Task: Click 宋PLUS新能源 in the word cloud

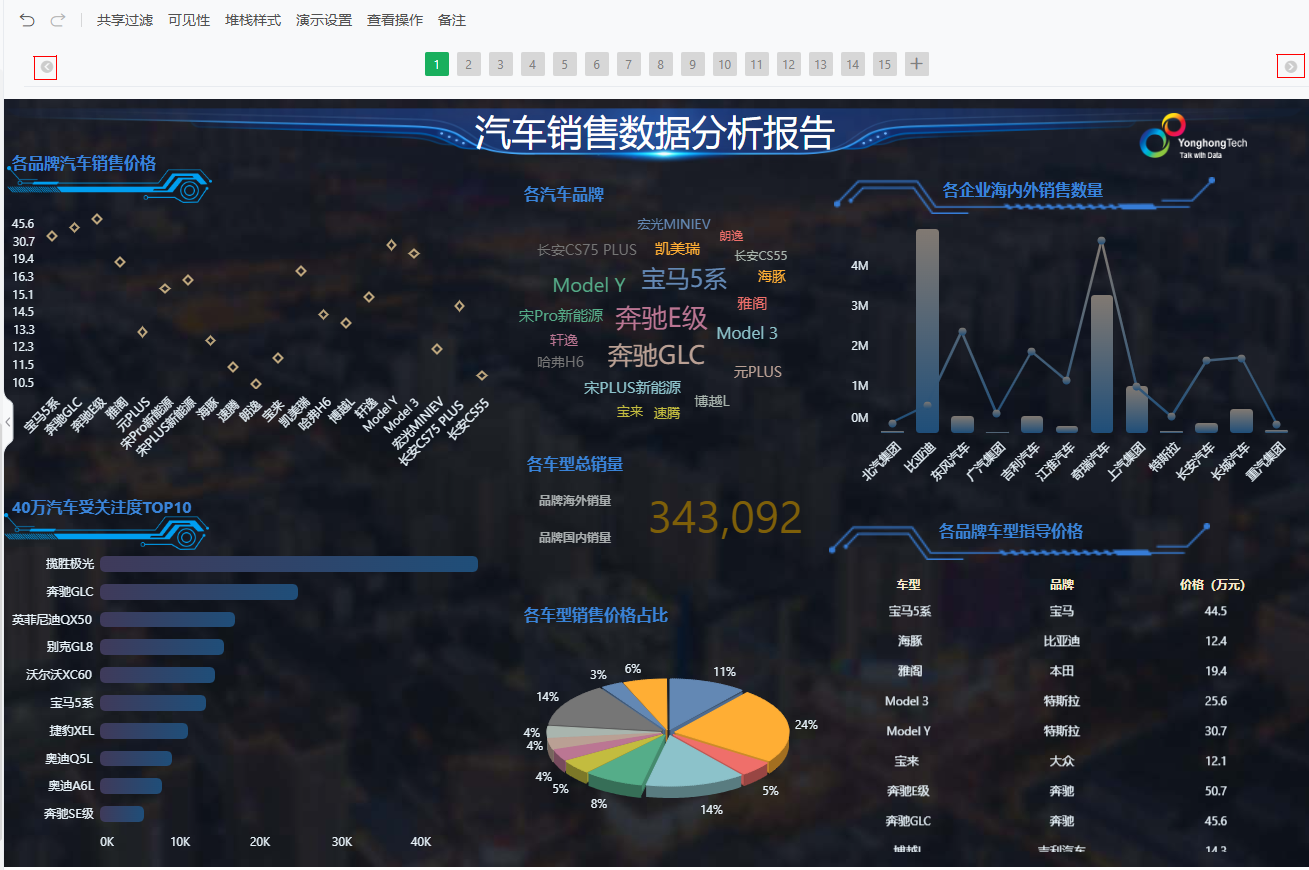Action: point(632,387)
